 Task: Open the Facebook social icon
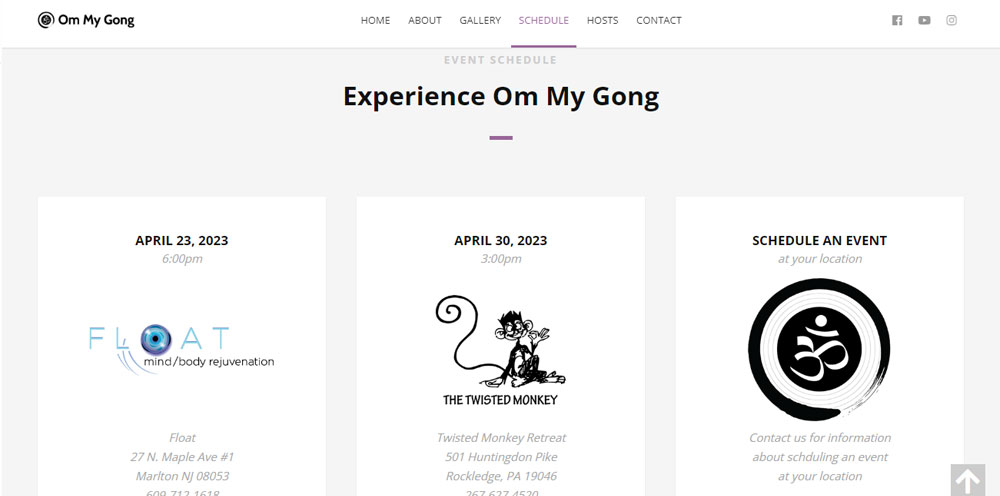[897, 20]
